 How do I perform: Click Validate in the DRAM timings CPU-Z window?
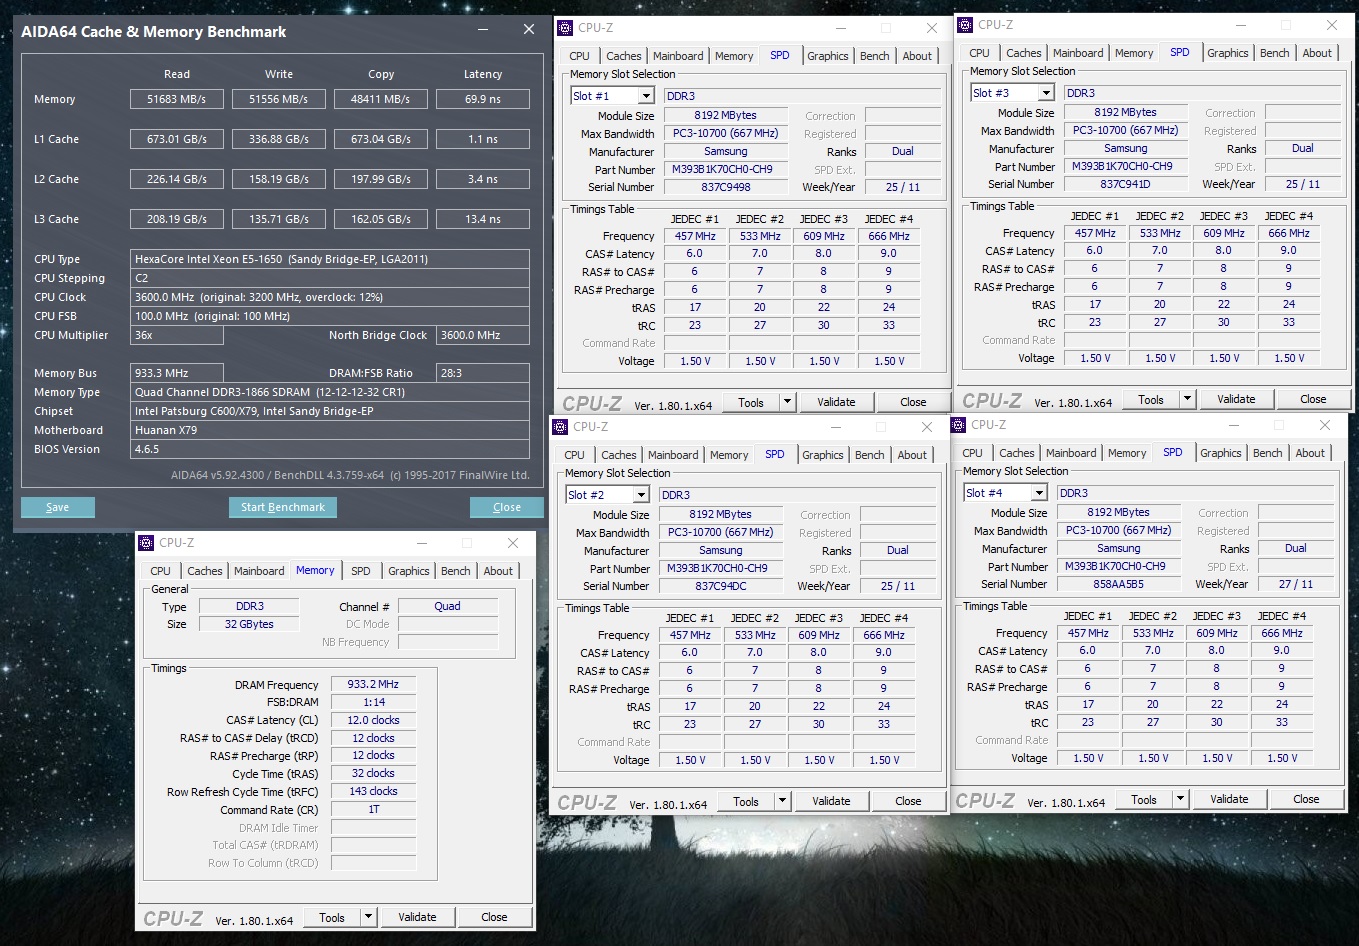417,917
